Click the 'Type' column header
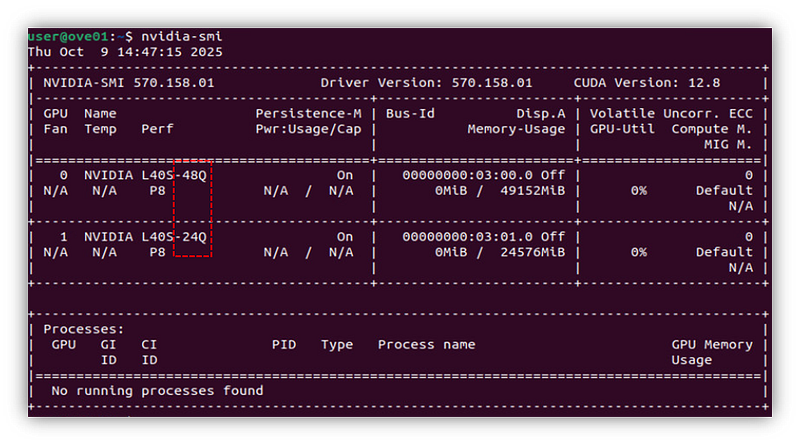The width and height of the screenshot is (800, 445). [337, 345]
